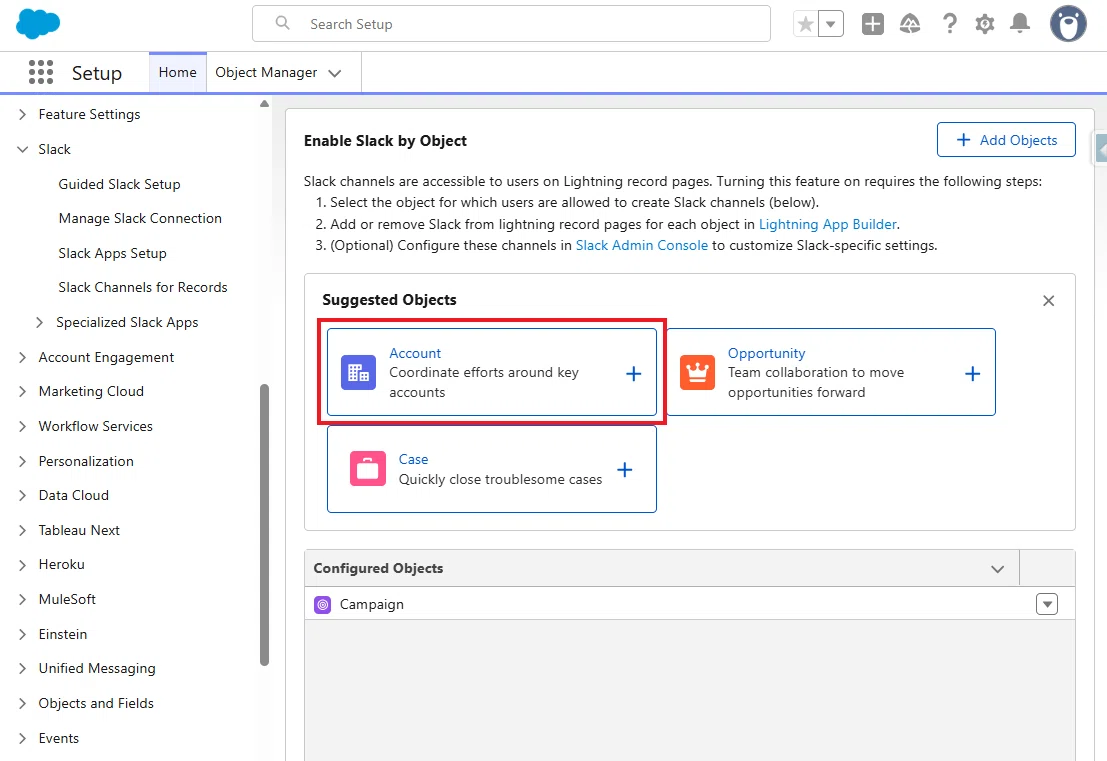Open the Campaign row actions dropdown
Viewport: 1107px width, 761px height.
coord(1047,604)
